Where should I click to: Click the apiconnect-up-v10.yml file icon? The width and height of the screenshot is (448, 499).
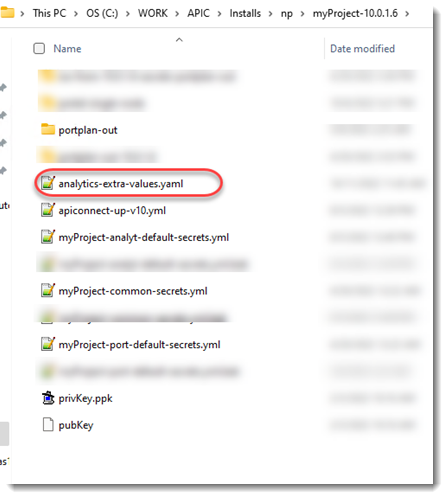48,210
